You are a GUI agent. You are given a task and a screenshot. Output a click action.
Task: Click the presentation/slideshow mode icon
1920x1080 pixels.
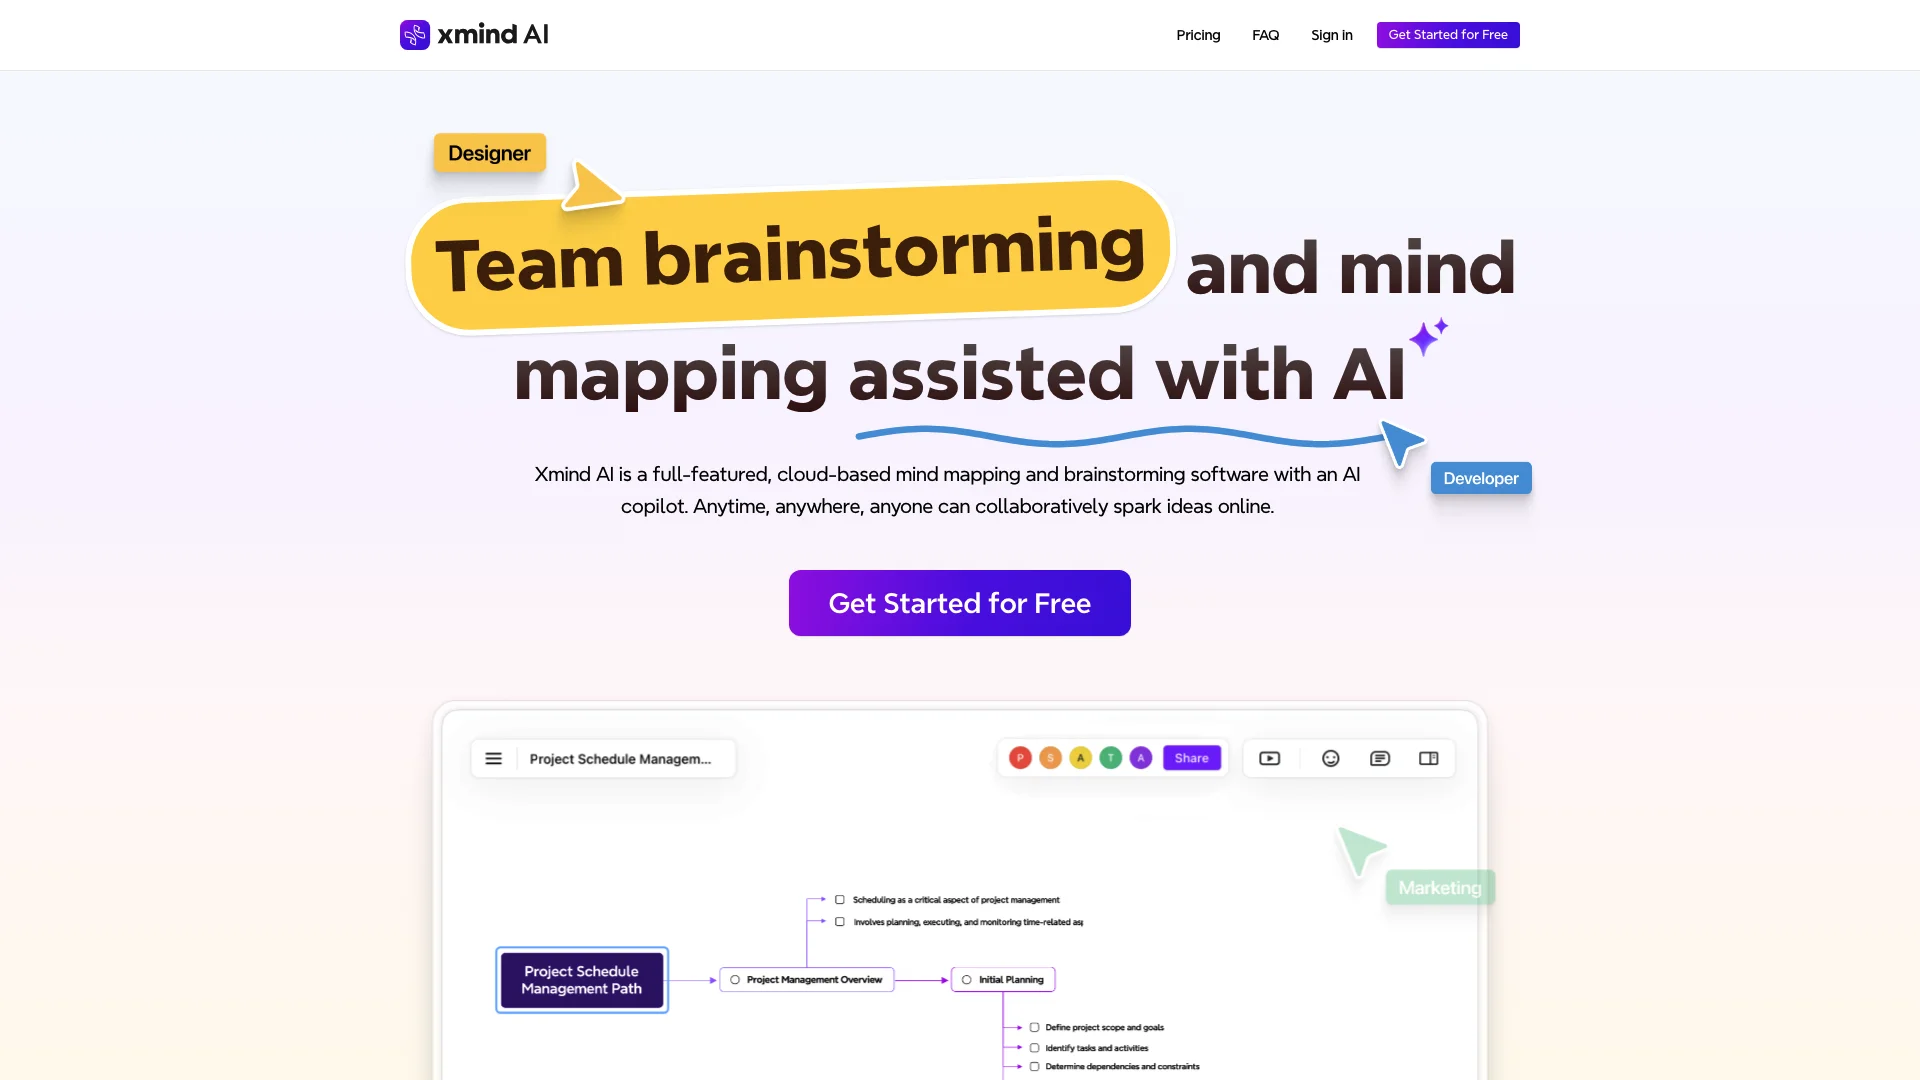click(x=1270, y=758)
